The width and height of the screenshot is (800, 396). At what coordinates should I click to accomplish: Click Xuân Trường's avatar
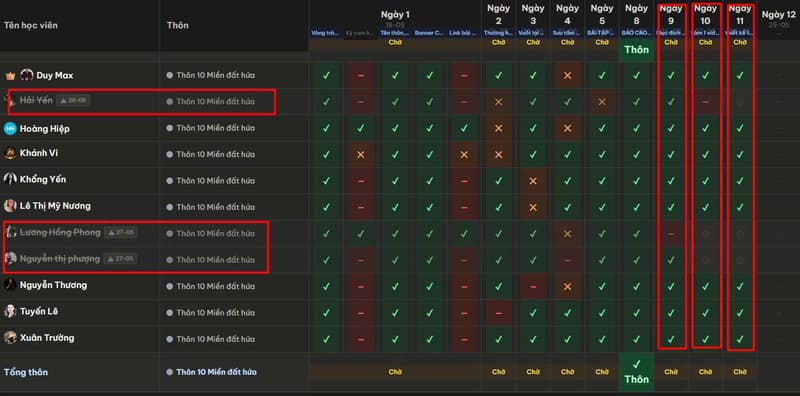pos(10,338)
